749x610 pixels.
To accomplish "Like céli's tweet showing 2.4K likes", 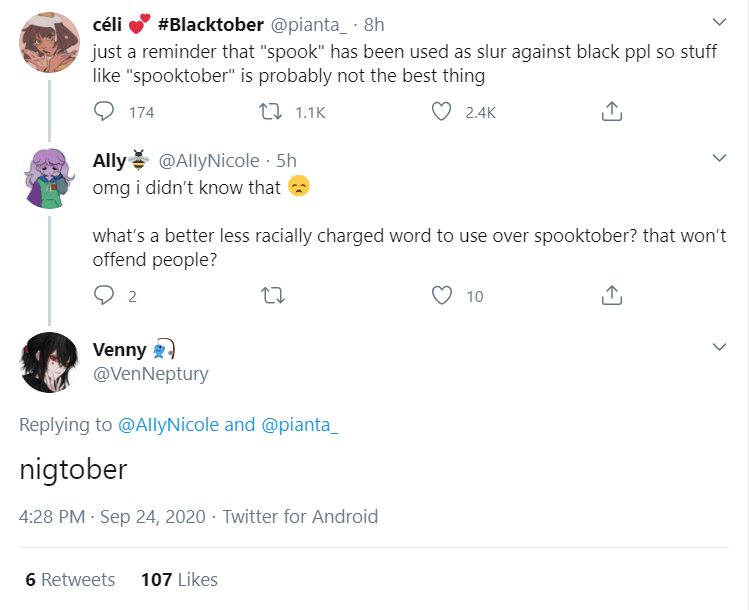I will 441,112.
